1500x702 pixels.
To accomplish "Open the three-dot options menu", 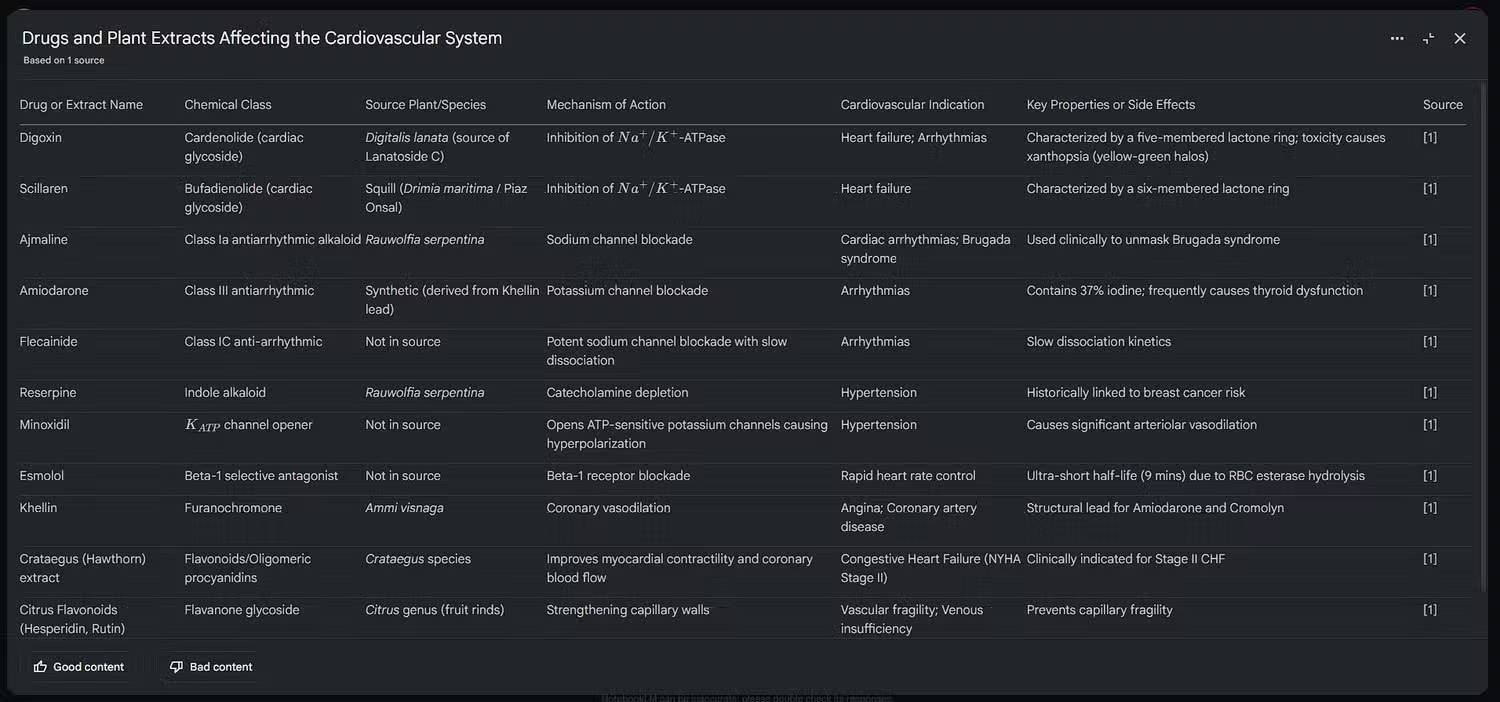I will coord(1397,38).
